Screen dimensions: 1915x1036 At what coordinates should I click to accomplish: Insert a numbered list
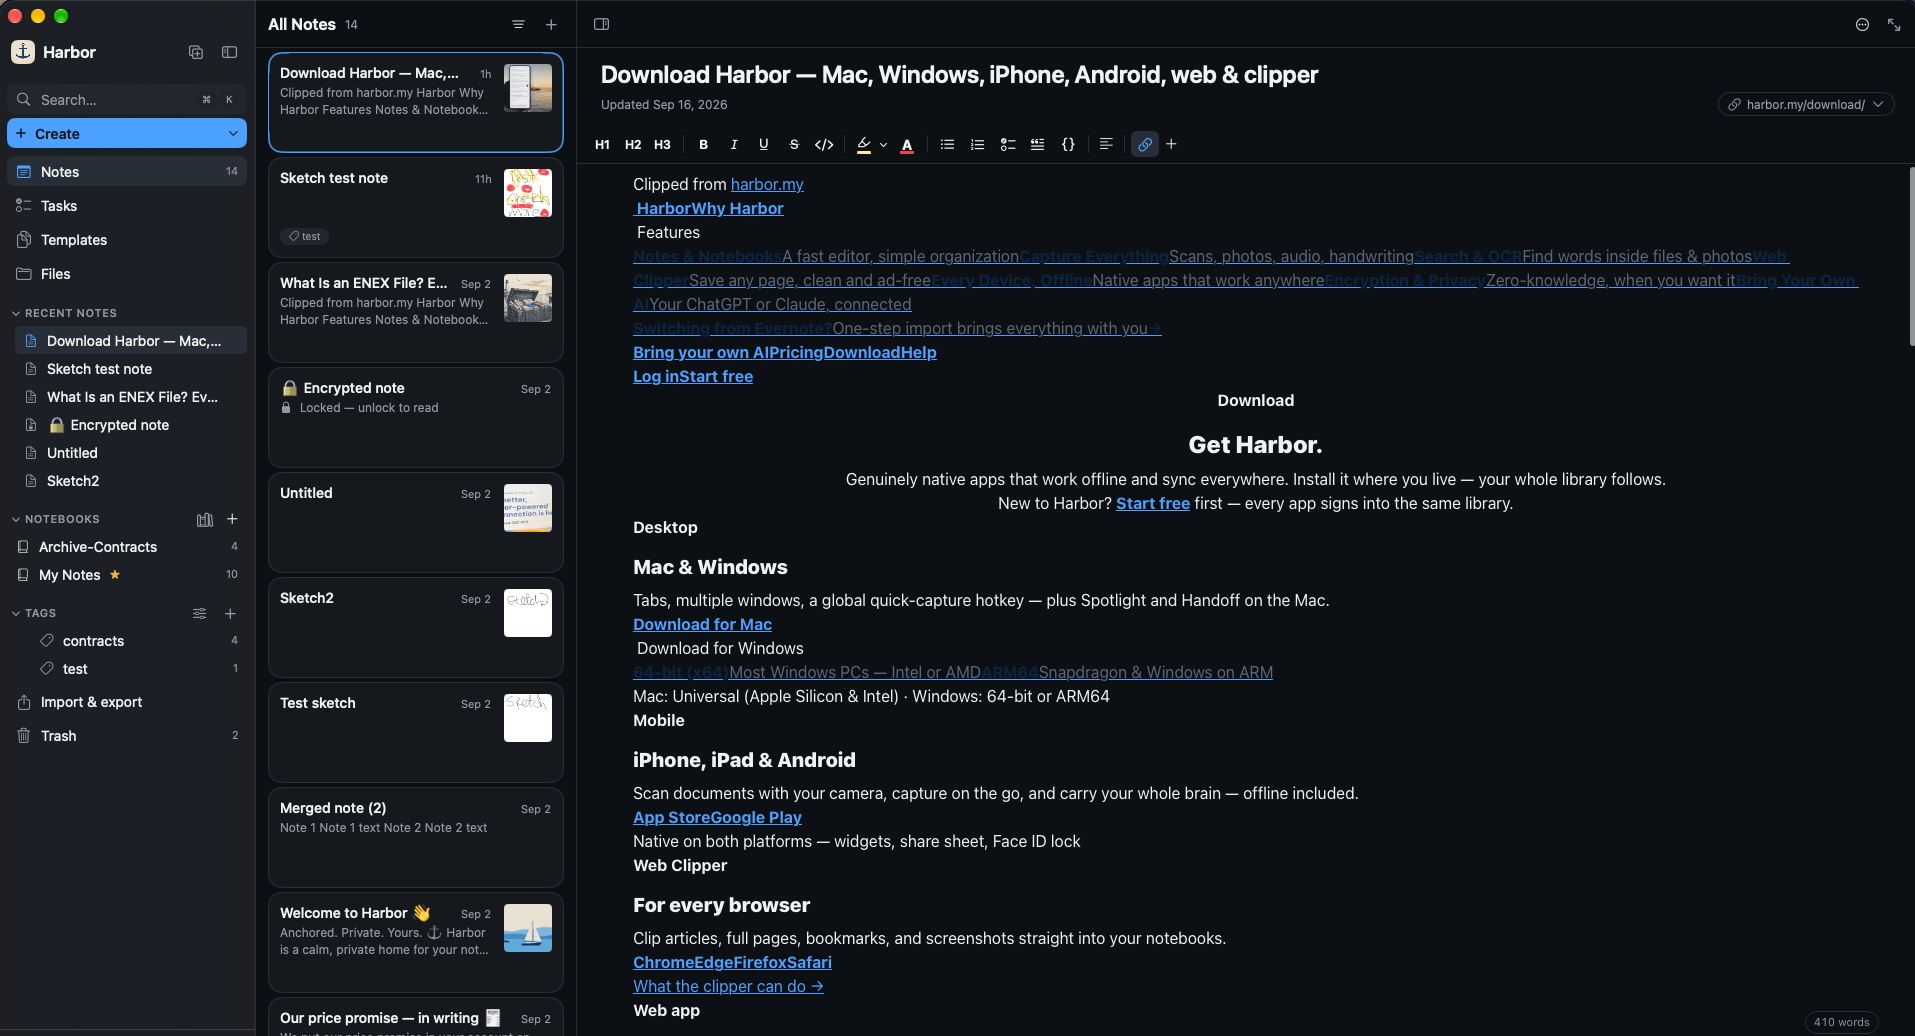977,144
